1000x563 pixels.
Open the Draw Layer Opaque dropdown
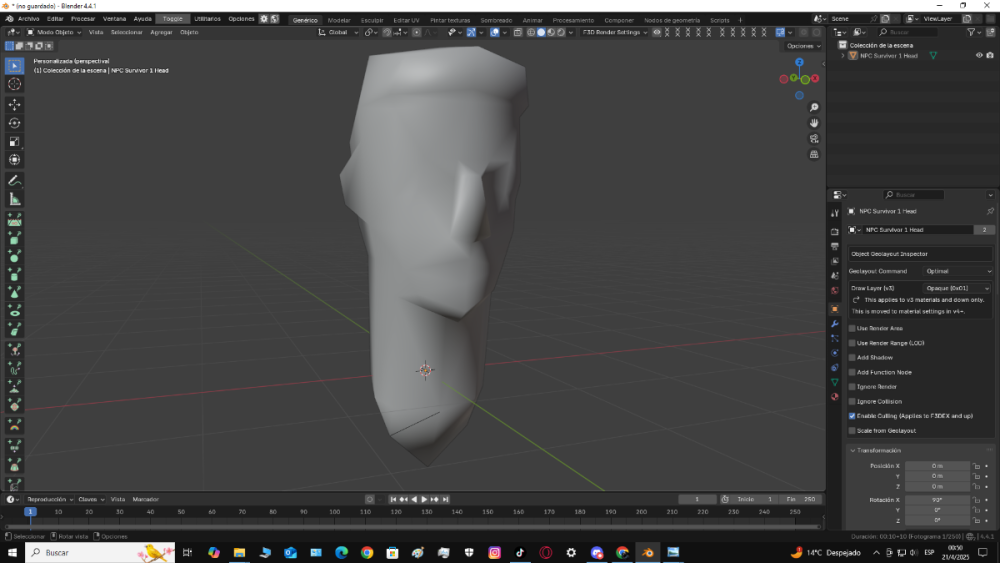pyautogui.click(x=958, y=288)
